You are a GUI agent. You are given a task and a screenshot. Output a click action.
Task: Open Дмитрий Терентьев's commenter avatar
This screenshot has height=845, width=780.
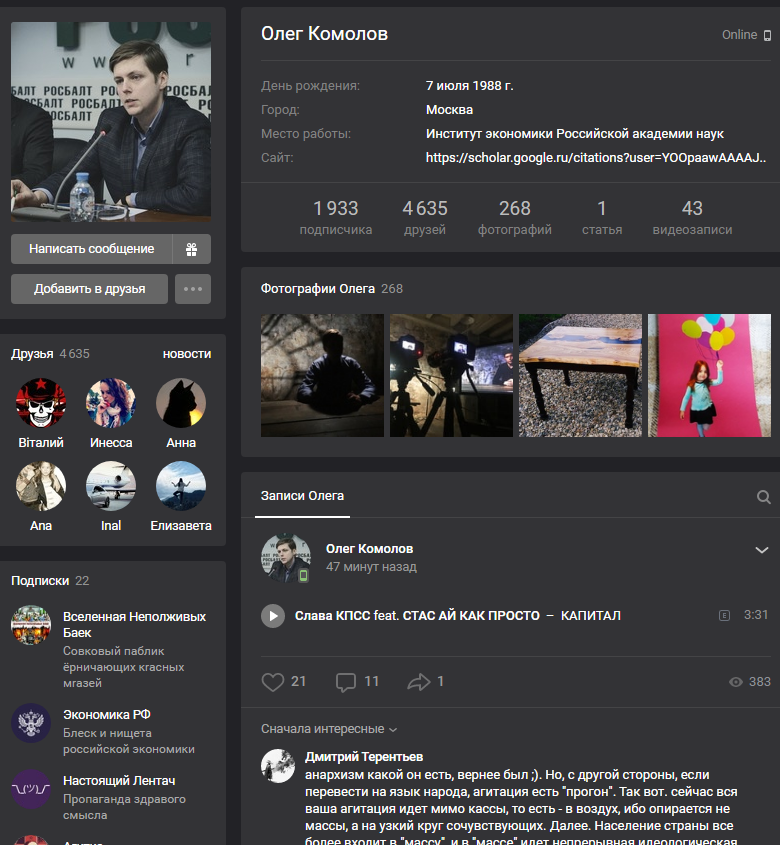point(278,766)
